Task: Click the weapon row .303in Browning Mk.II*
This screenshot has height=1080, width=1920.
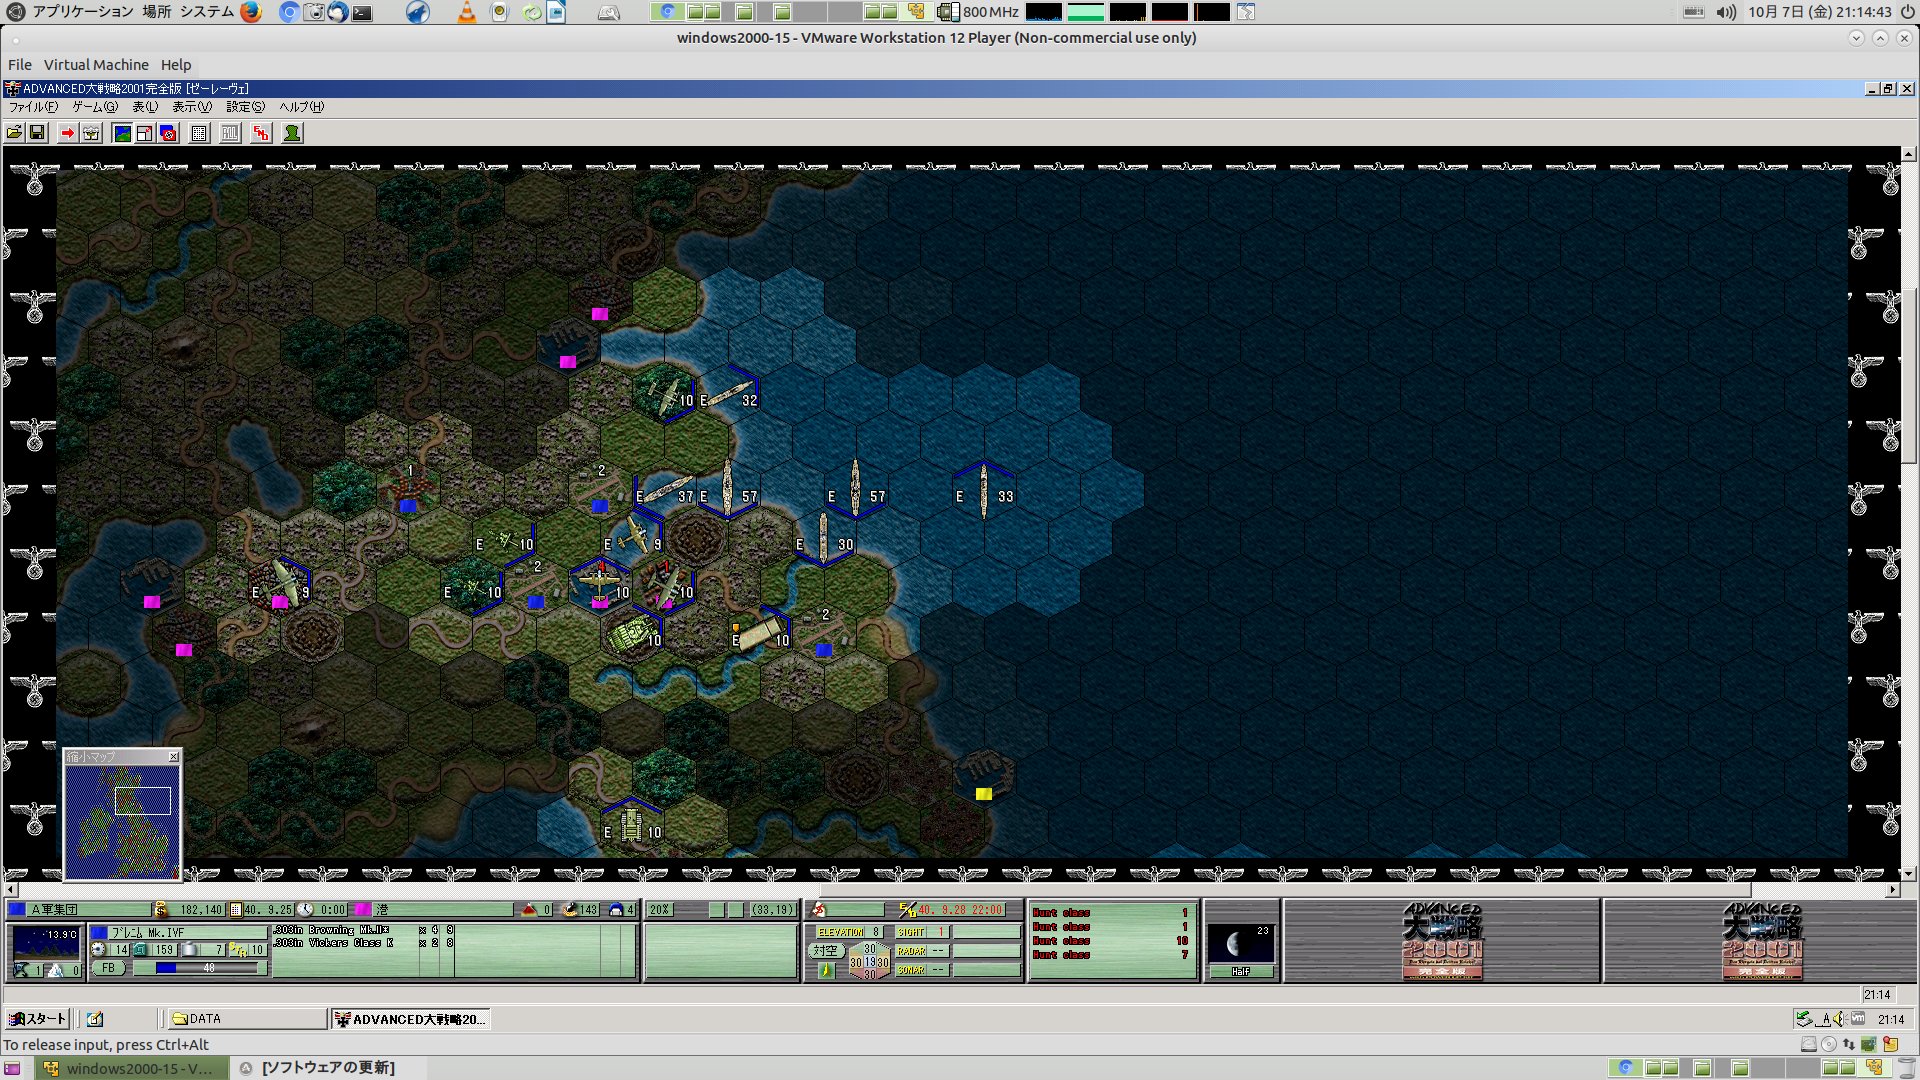Action: pos(364,930)
